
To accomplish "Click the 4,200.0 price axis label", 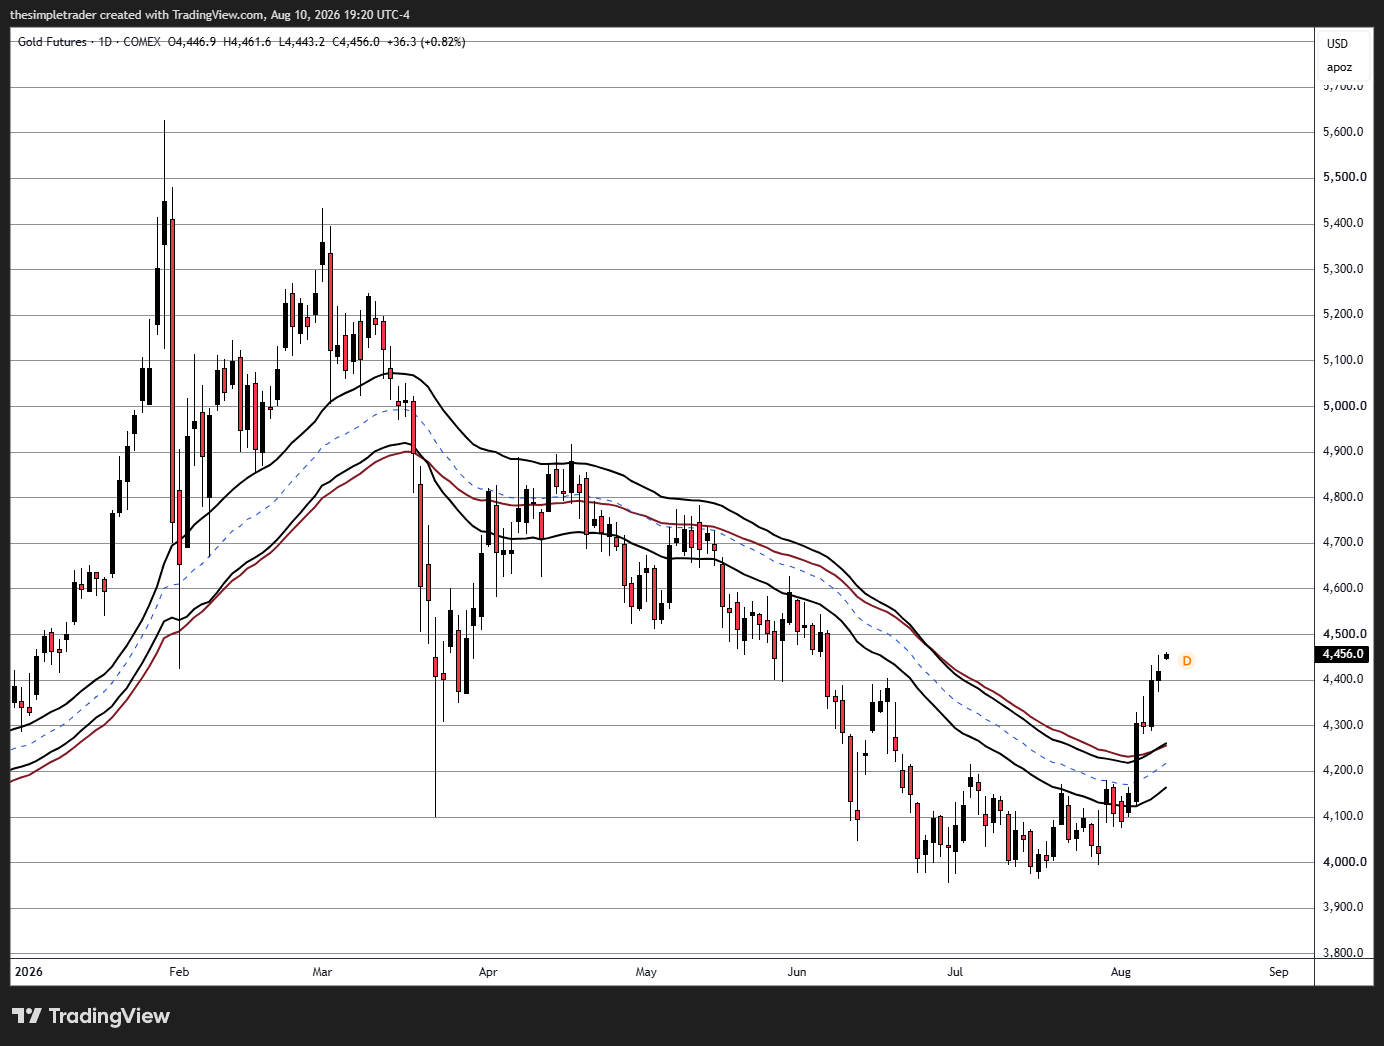I will pyautogui.click(x=1343, y=770).
